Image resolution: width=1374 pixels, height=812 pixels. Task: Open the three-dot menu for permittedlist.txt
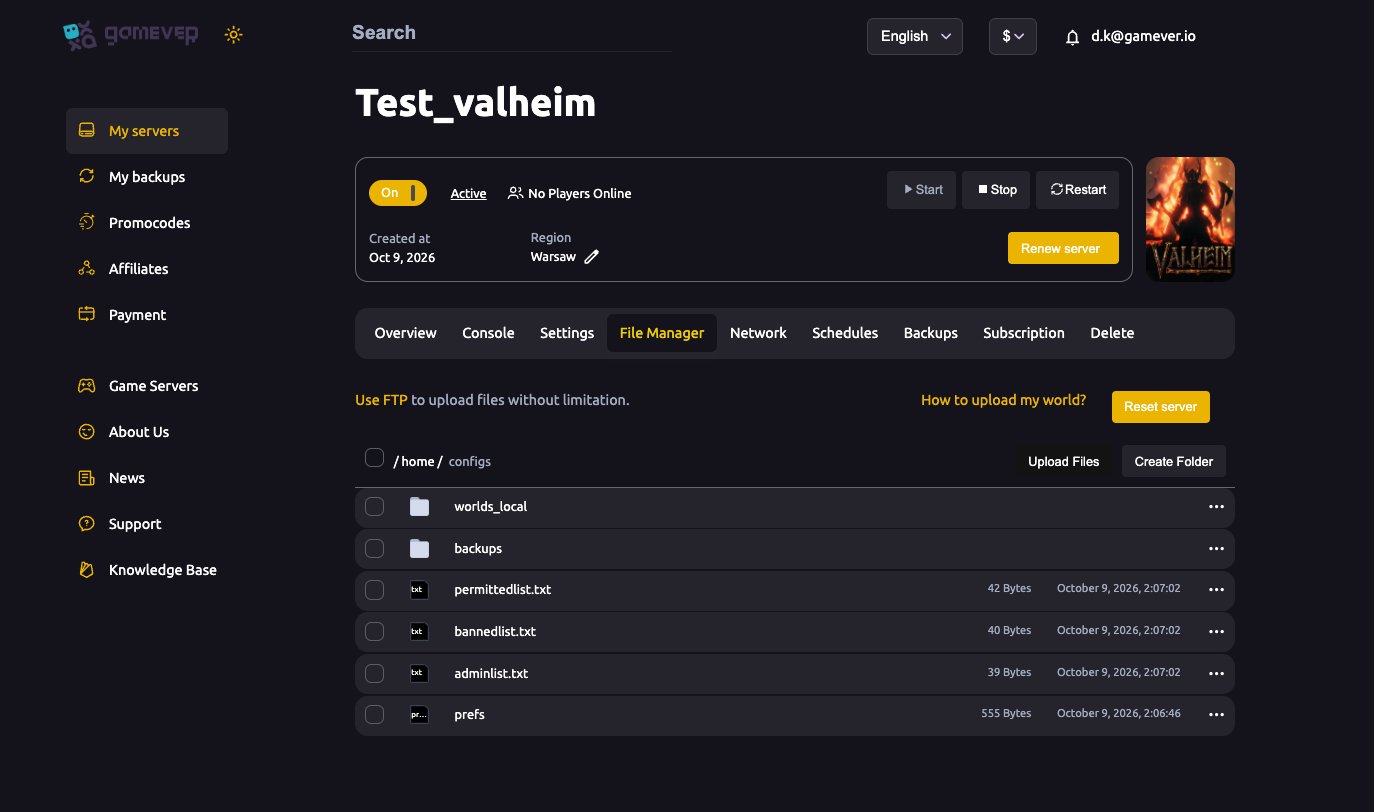coord(1216,590)
